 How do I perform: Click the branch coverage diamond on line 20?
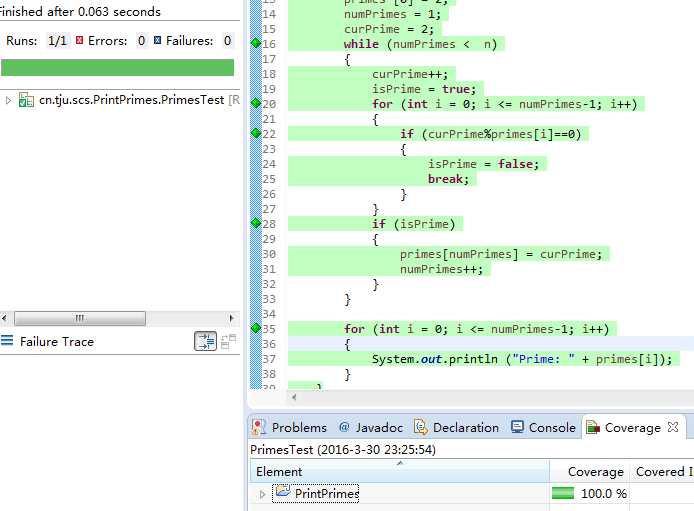(x=256, y=103)
